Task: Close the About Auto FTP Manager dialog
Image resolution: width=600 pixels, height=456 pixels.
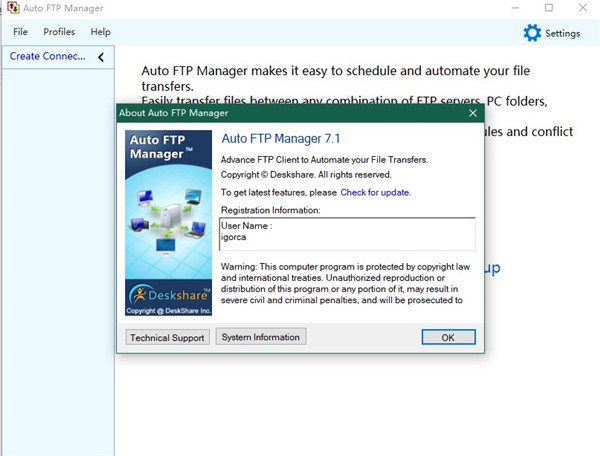Action: coord(473,113)
